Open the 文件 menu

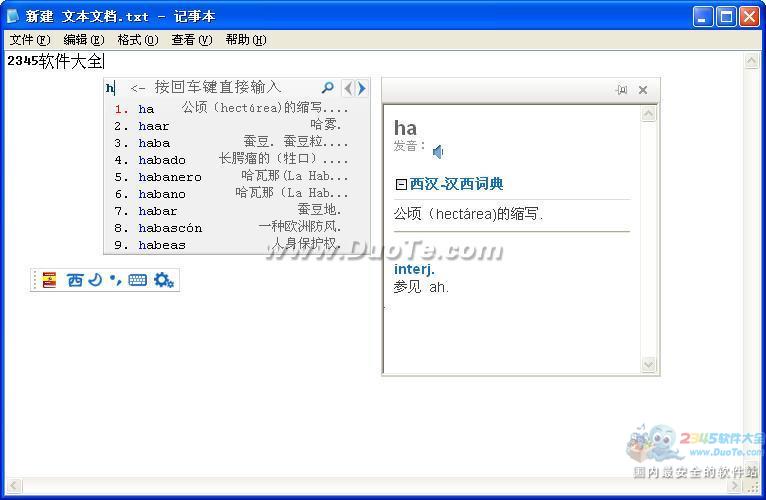coord(29,40)
